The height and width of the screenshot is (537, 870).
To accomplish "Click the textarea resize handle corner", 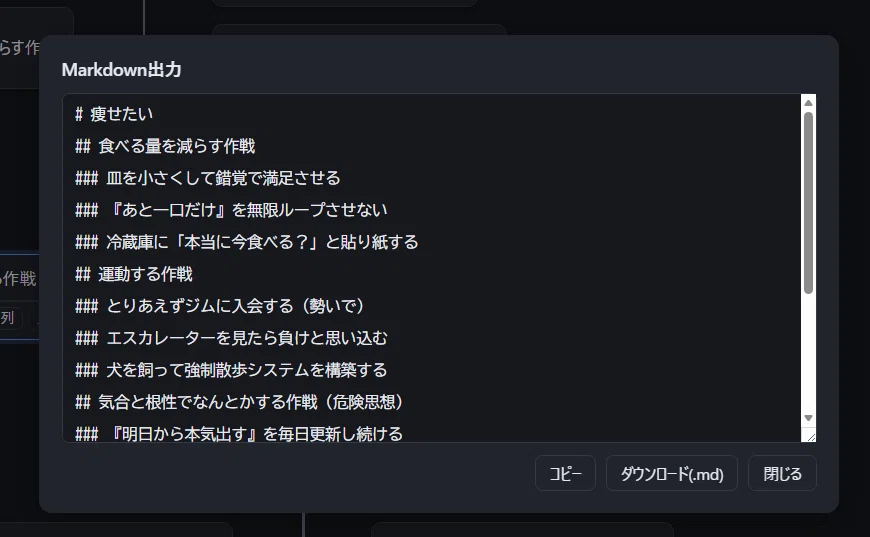I will 811,437.
